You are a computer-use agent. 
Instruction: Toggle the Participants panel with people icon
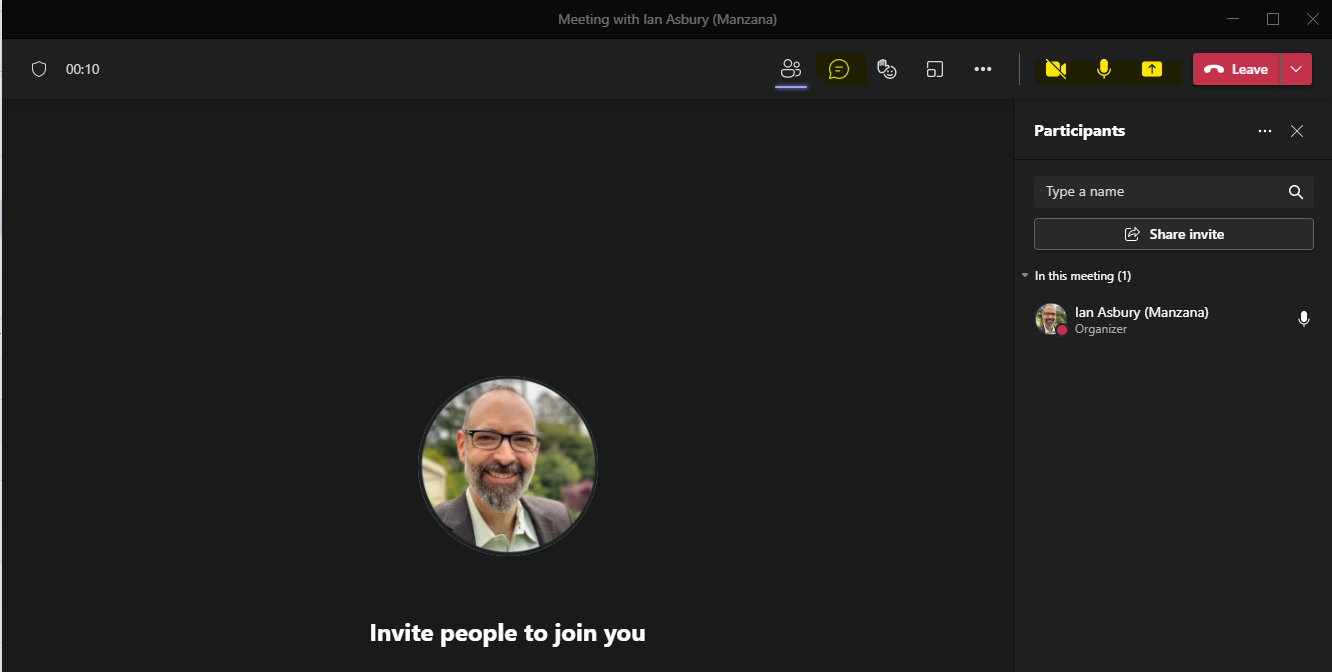791,69
